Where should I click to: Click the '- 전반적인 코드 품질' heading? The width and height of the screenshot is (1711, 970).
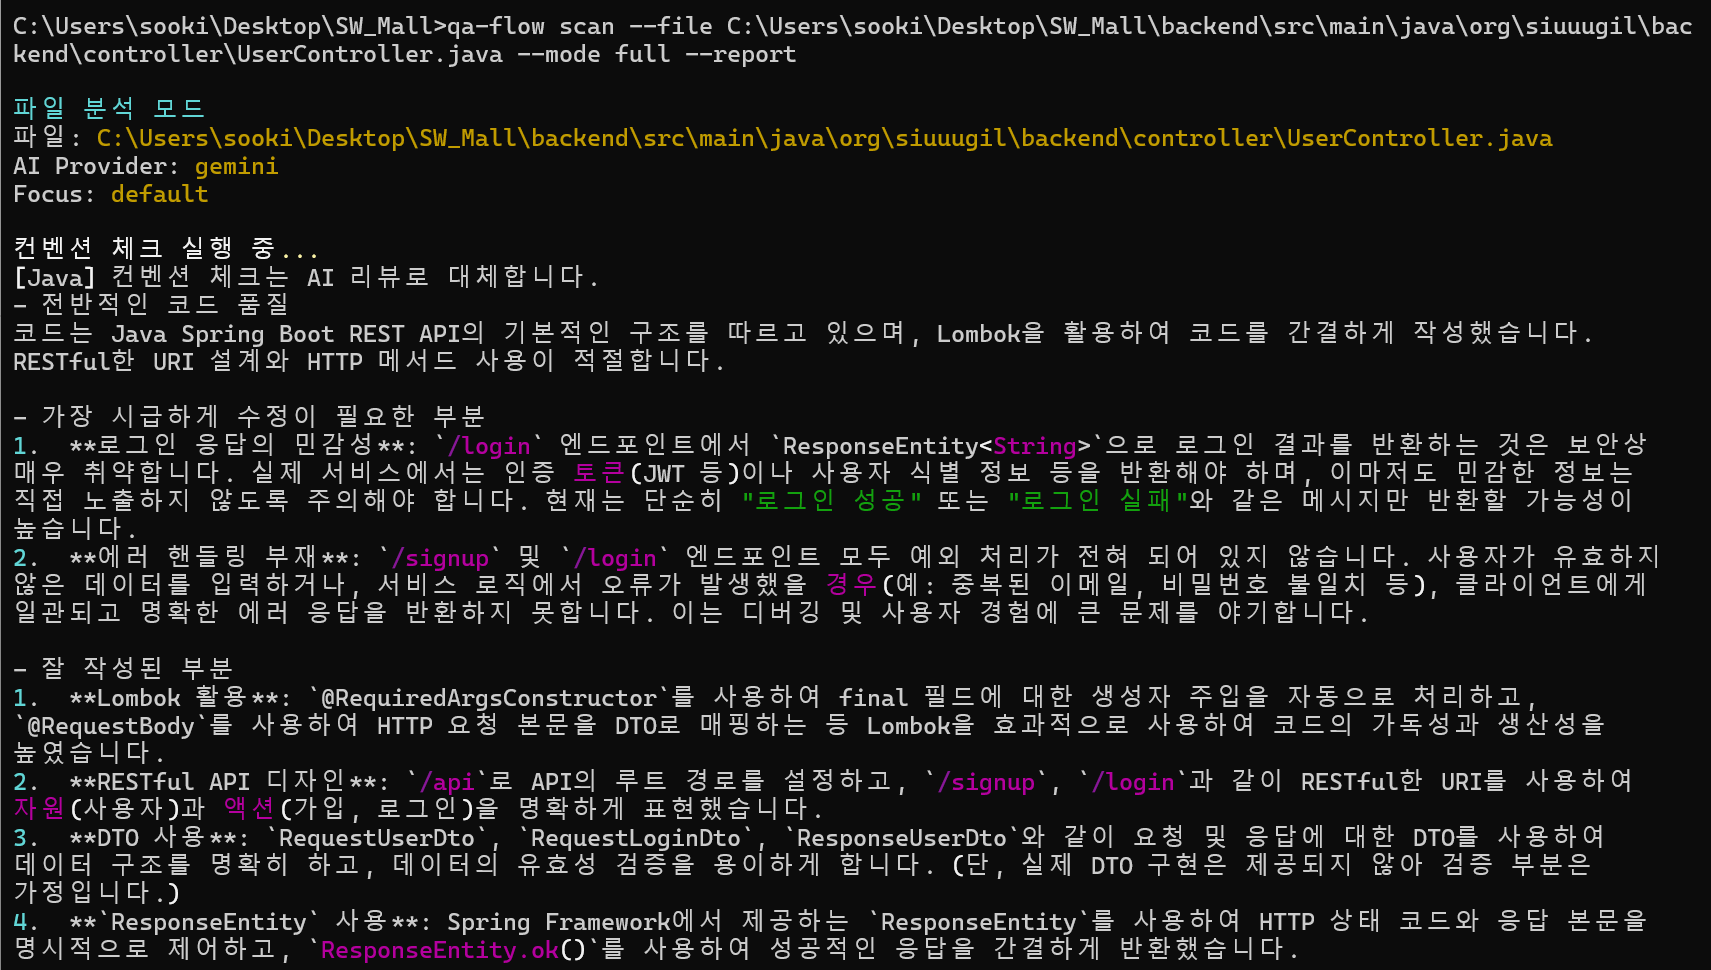tap(151, 304)
